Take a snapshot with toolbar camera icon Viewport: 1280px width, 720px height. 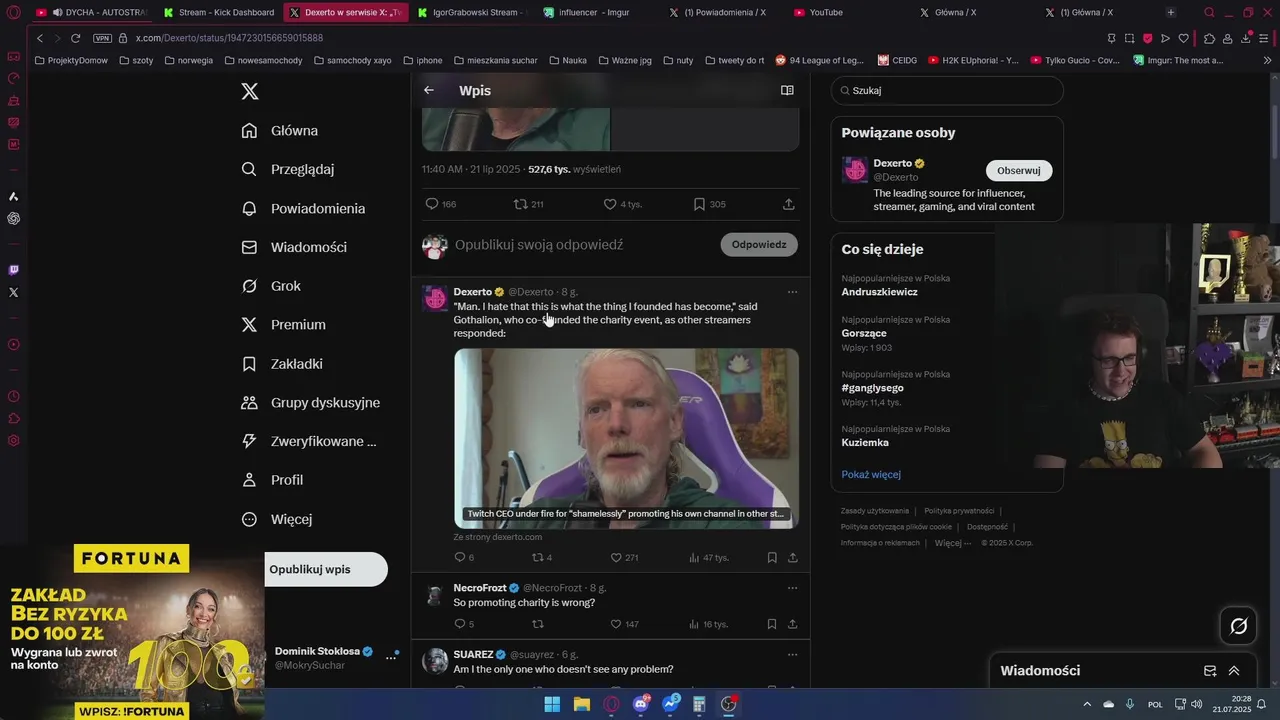[1129, 38]
